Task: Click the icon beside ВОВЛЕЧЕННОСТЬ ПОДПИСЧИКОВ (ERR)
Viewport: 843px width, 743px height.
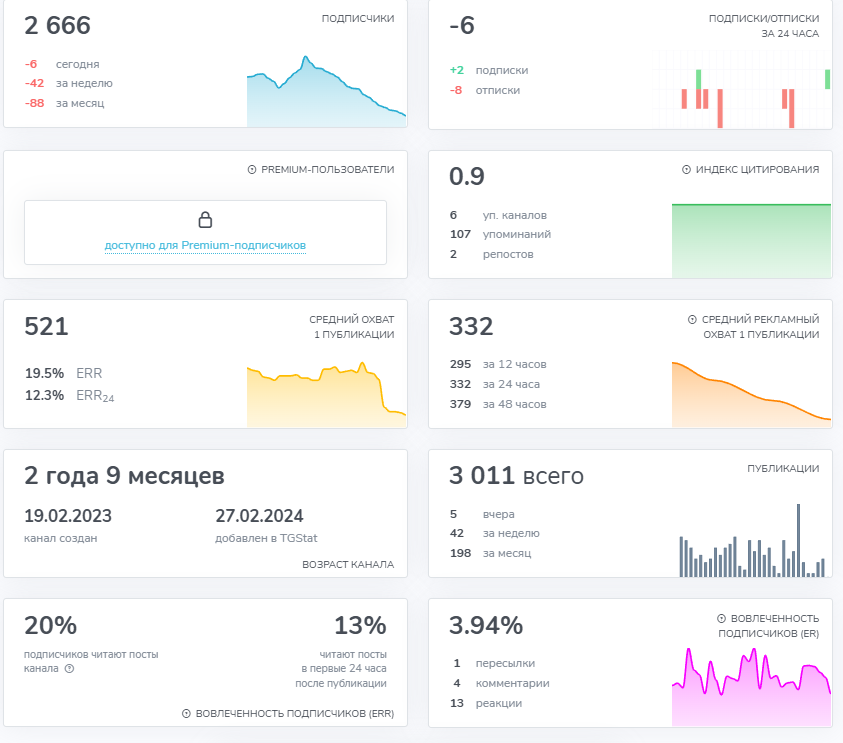Action: tap(187, 714)
